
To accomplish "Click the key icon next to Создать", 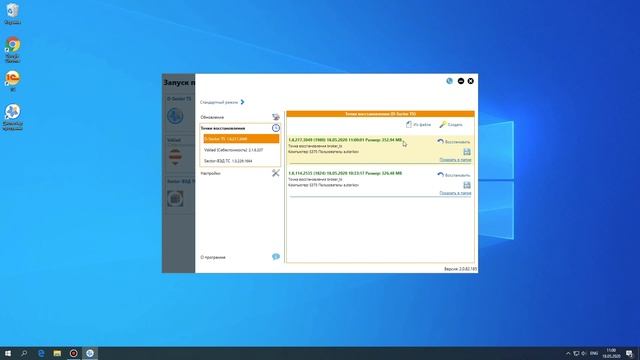I will click(x=442, y=124).
